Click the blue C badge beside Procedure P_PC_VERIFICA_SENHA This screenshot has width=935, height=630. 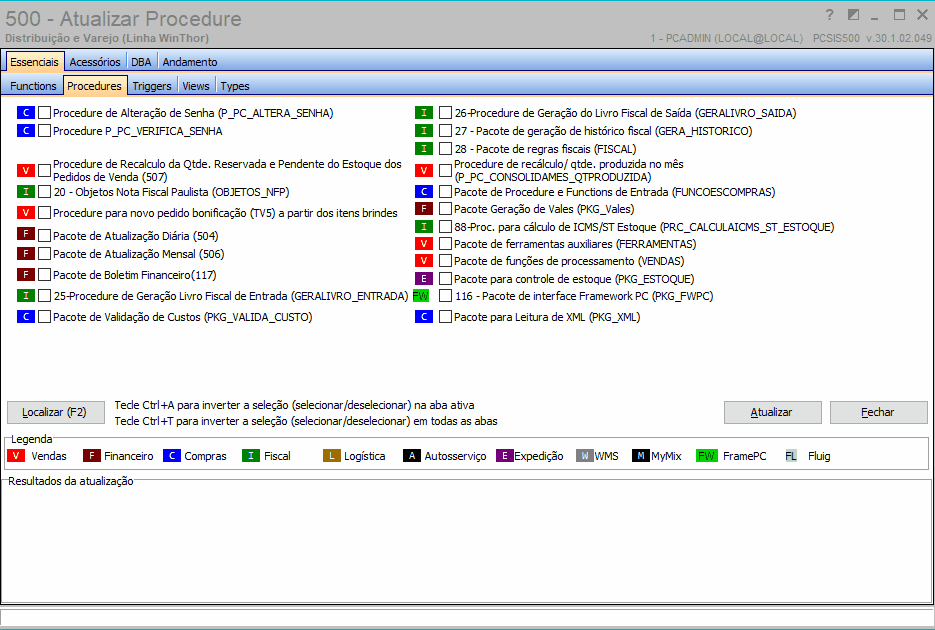click(x=26, y=131)
